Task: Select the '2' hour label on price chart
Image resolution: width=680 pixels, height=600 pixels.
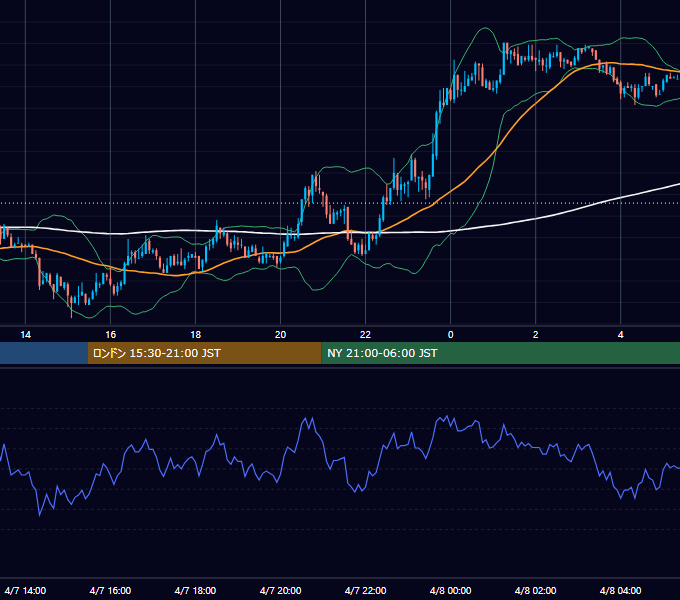Action: pyautogui.click(x=536, y=335)
